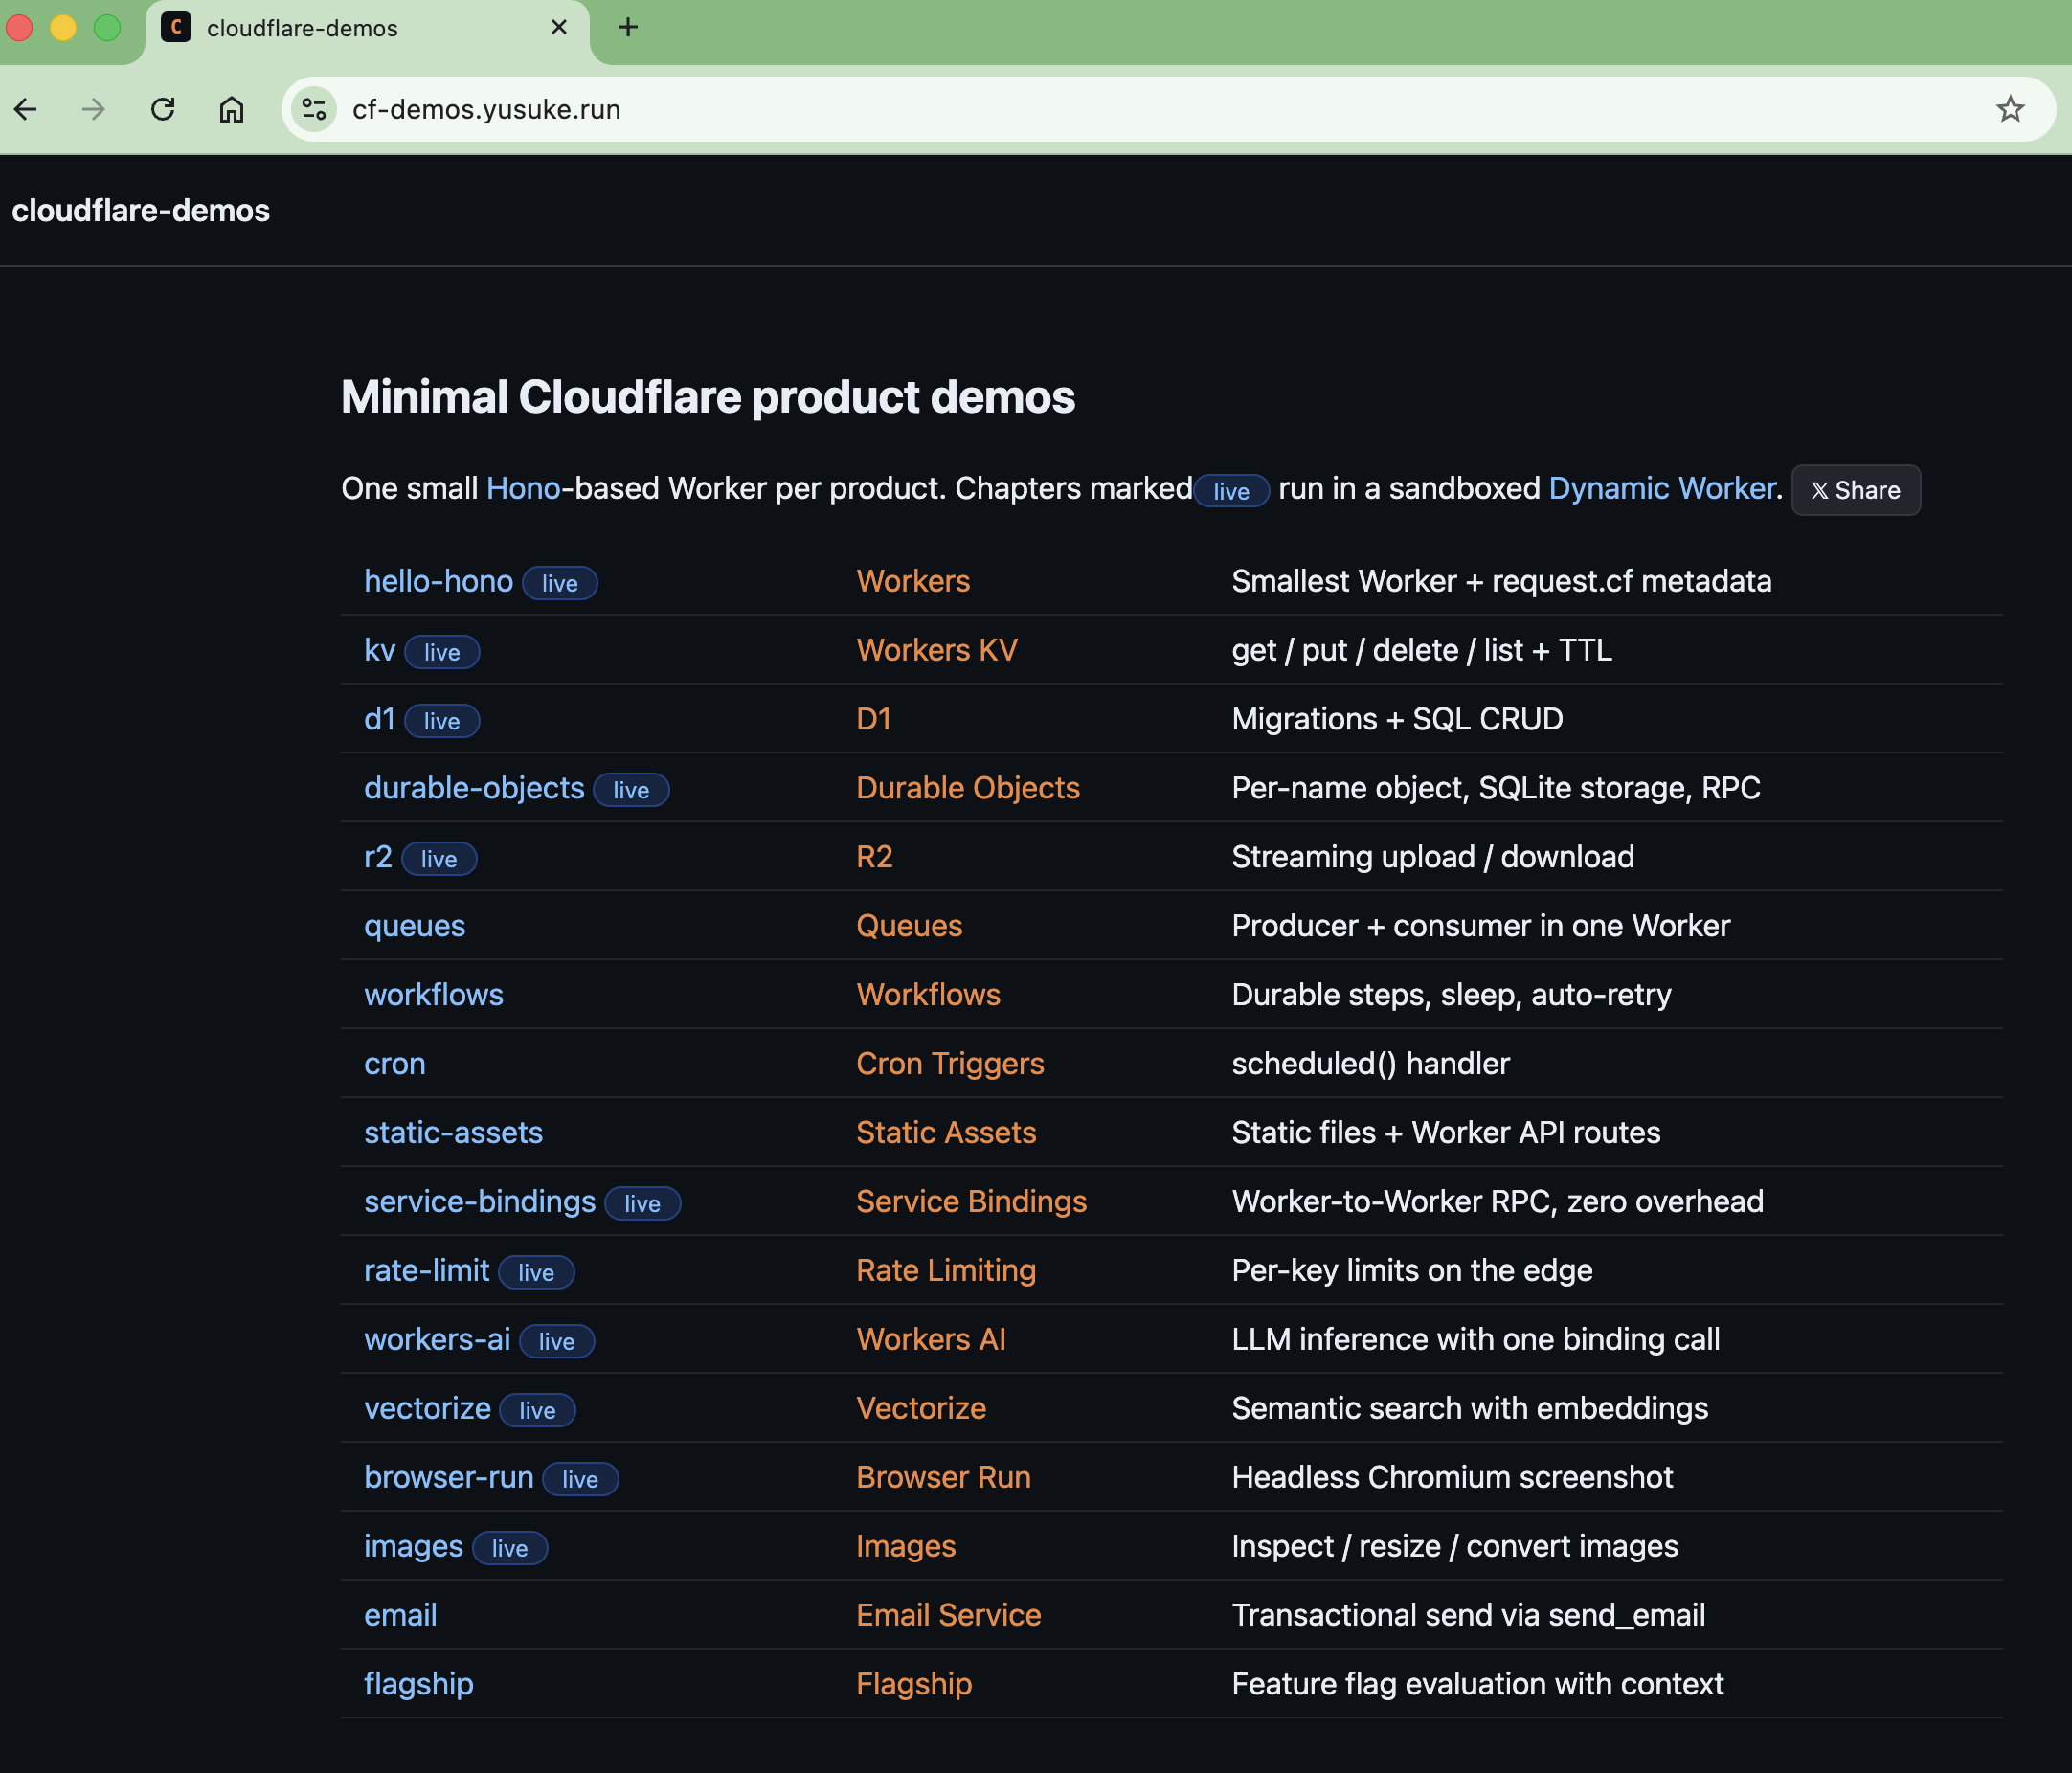2072x1773 pixels.
Task: Open the Dynamic Worker link
Action: (x=1662, y=488)
